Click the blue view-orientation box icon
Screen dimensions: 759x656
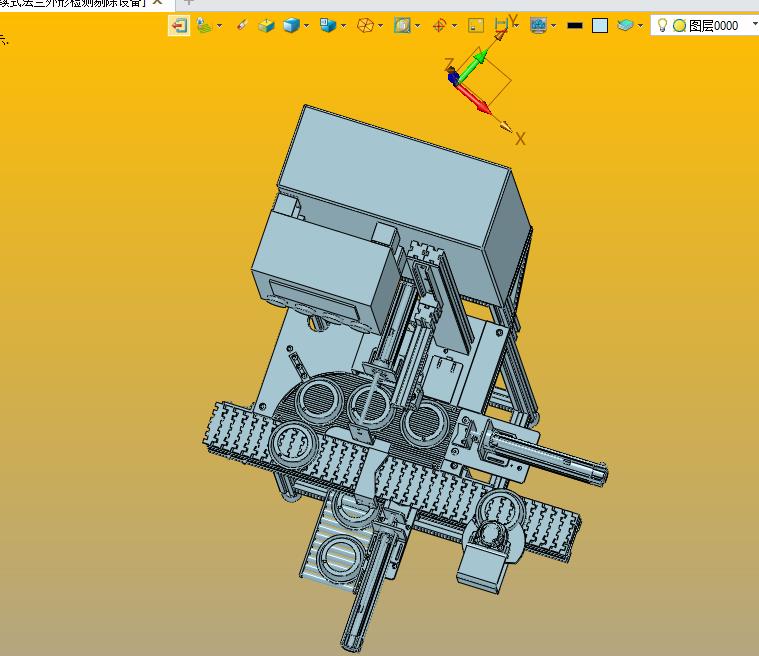click(328, 25)
